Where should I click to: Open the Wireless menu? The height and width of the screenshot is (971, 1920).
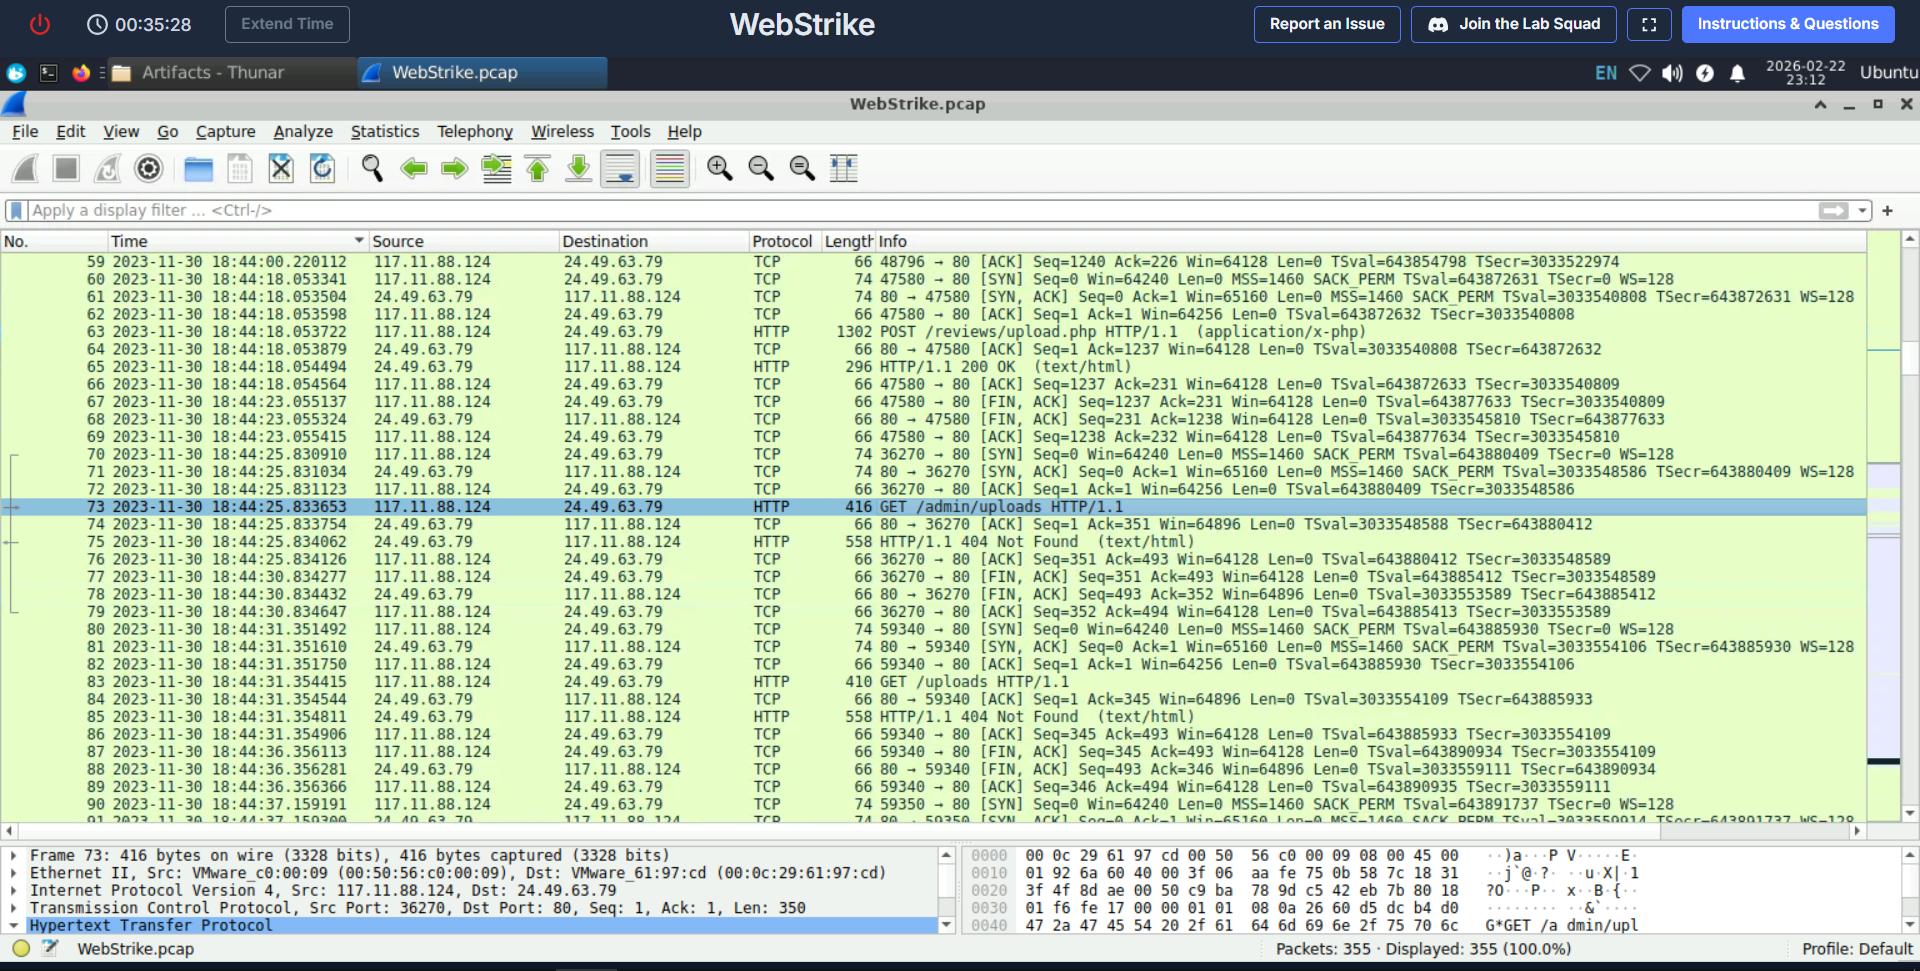(562, 132)
